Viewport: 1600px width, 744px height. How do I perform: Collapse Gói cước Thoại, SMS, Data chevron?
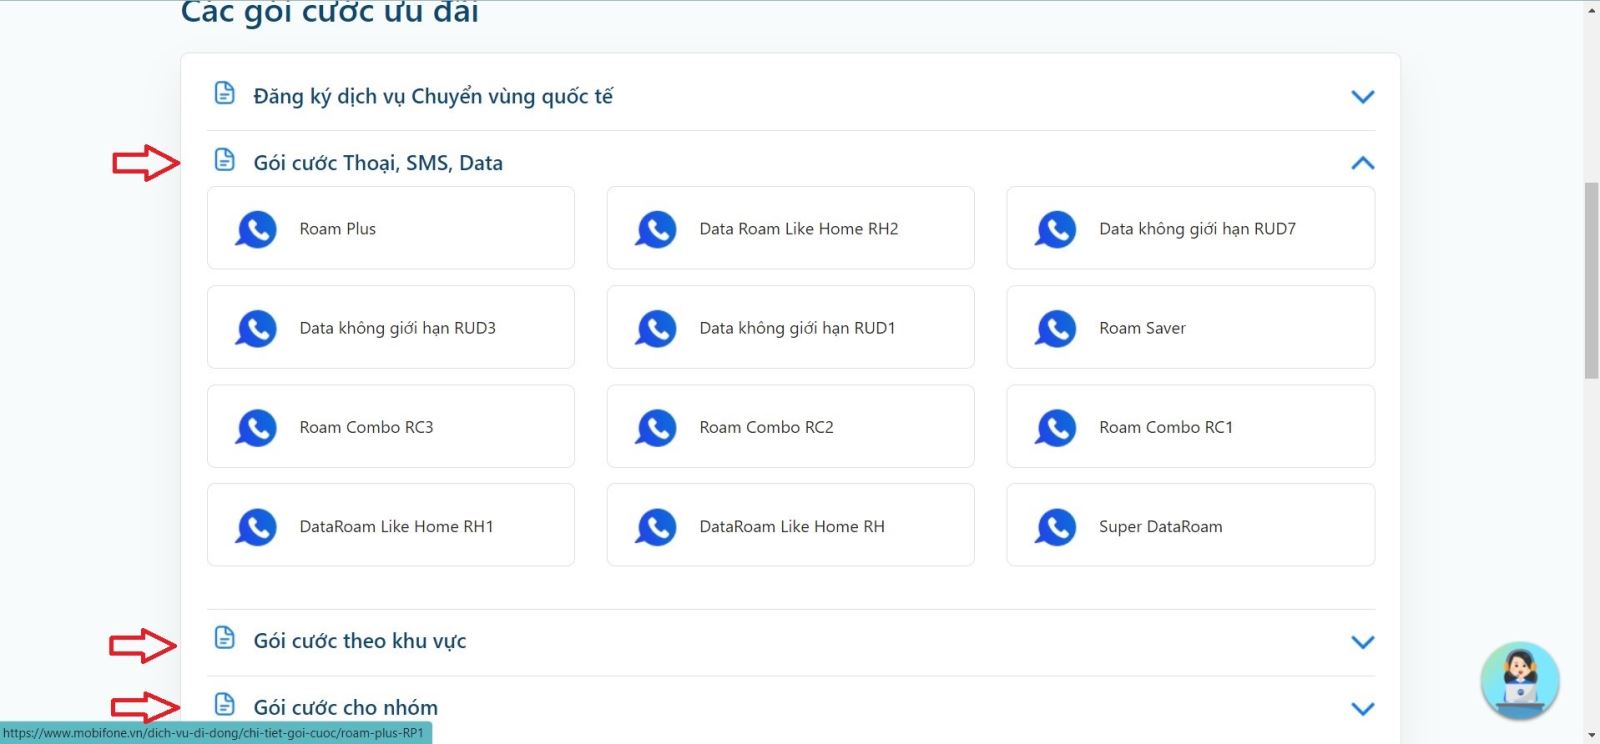[1363, 162]
